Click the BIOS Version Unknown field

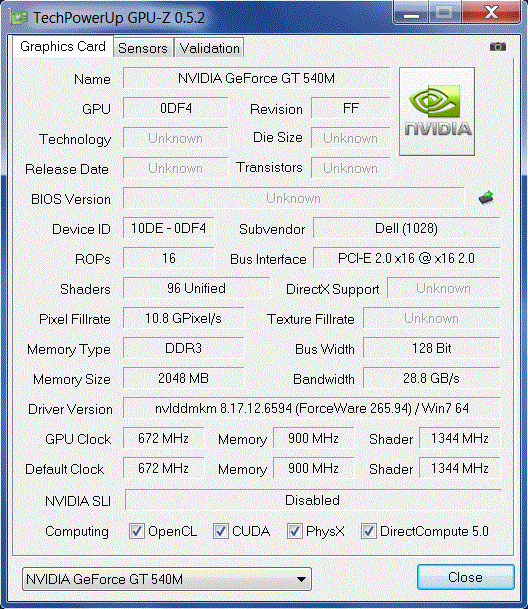pyautogui.click(x=293, y=198)
